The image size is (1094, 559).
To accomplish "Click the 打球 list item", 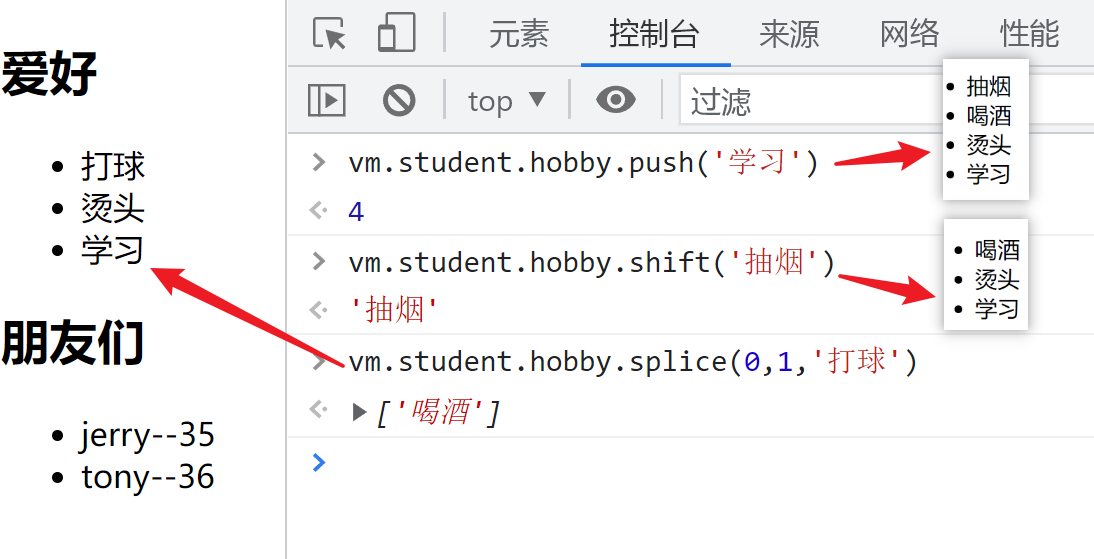I will [113, 166].
